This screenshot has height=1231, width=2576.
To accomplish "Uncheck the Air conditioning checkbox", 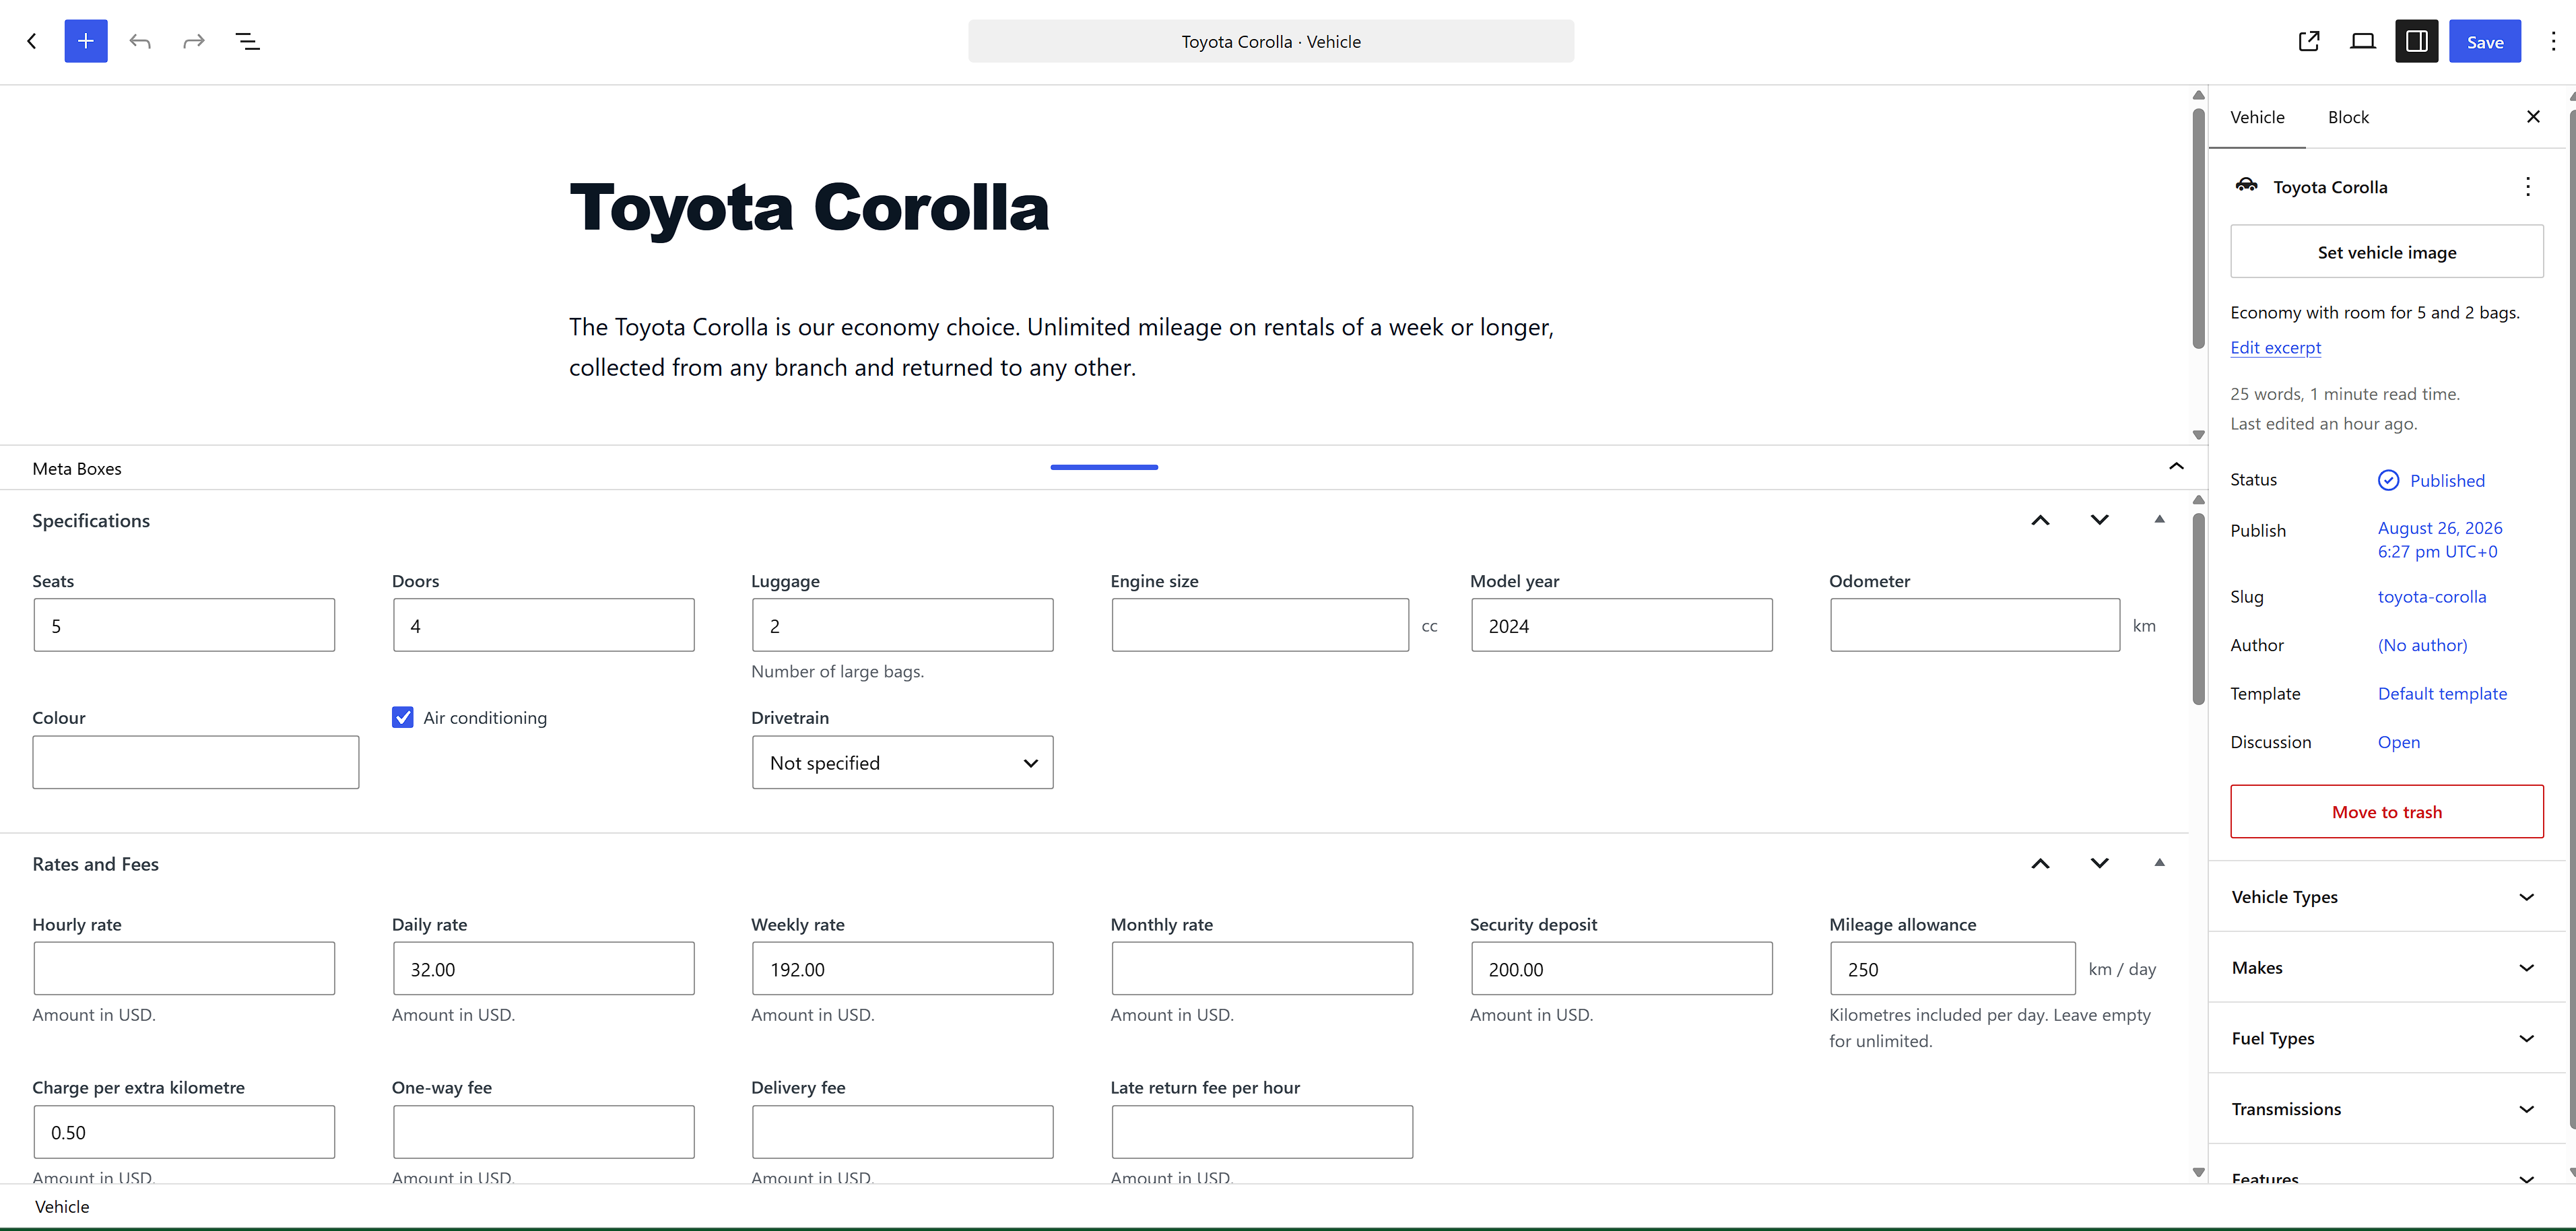I will 403,717.
